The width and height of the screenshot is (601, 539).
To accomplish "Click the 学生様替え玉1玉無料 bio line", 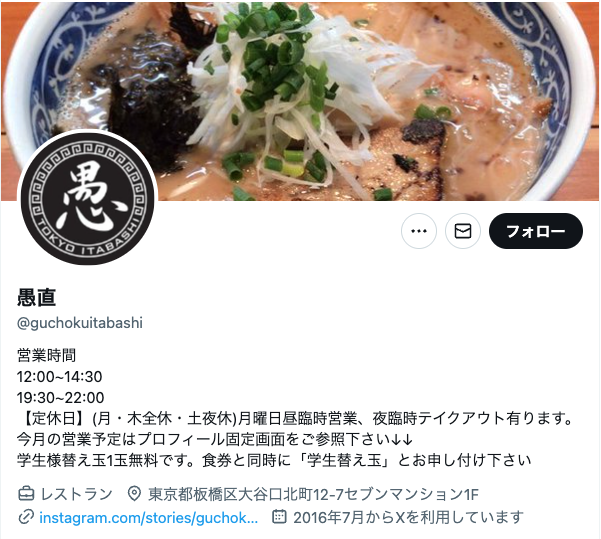I will (x=274, y=460).
